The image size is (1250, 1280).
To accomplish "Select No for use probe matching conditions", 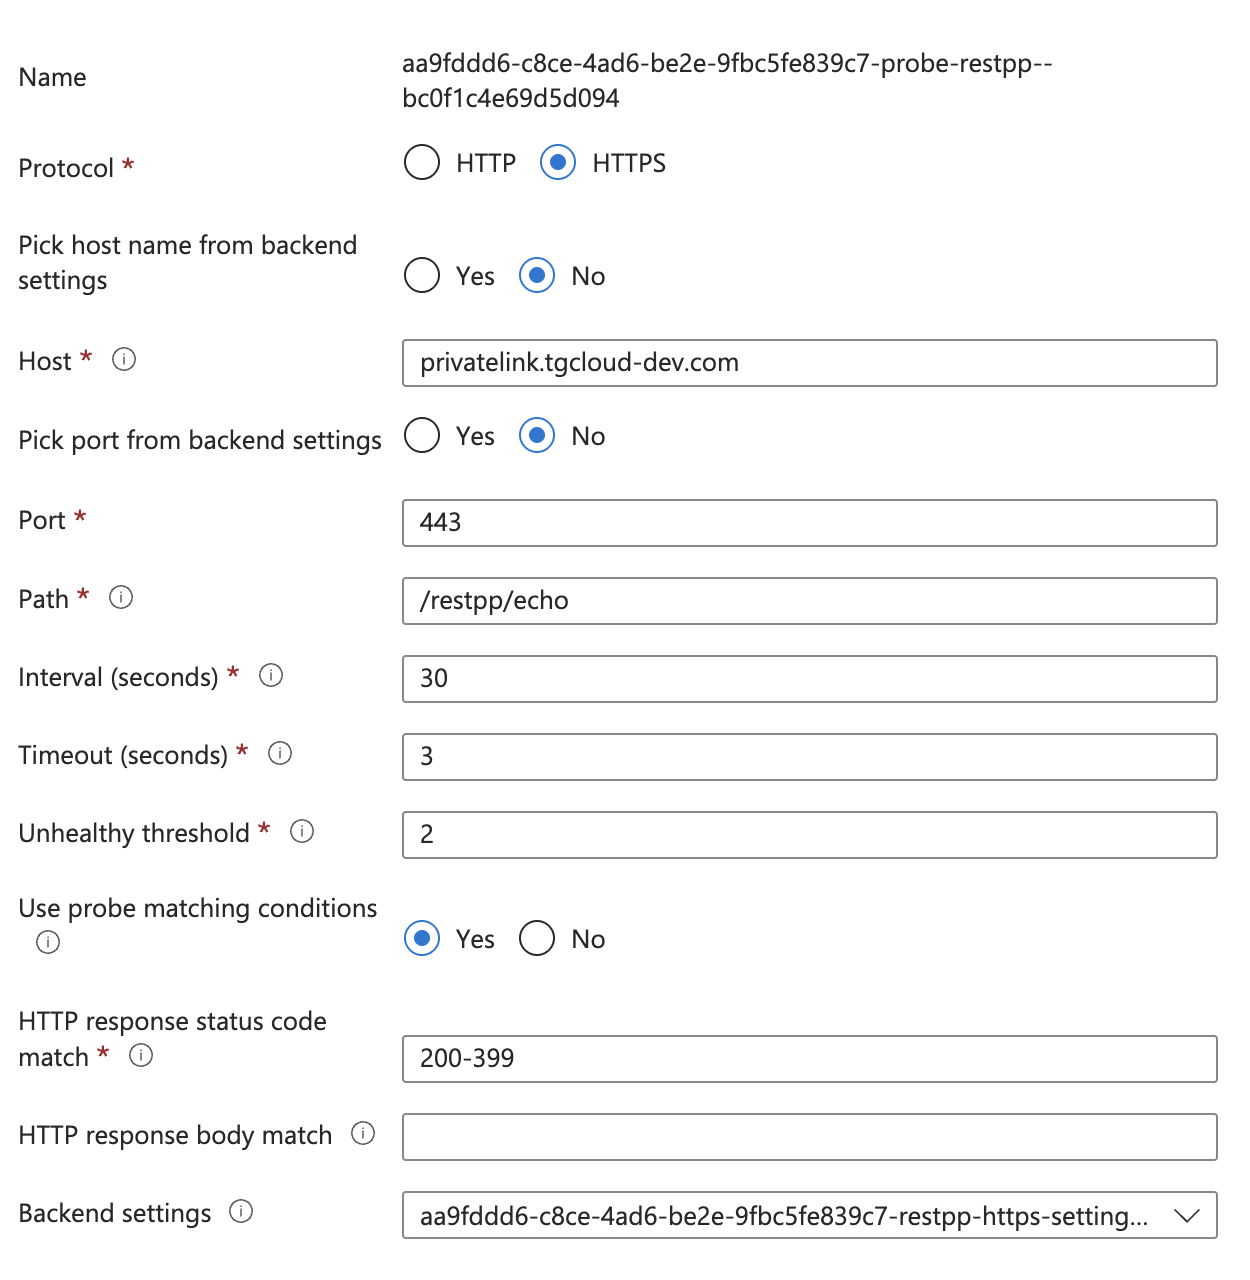I will click(537, 938).
